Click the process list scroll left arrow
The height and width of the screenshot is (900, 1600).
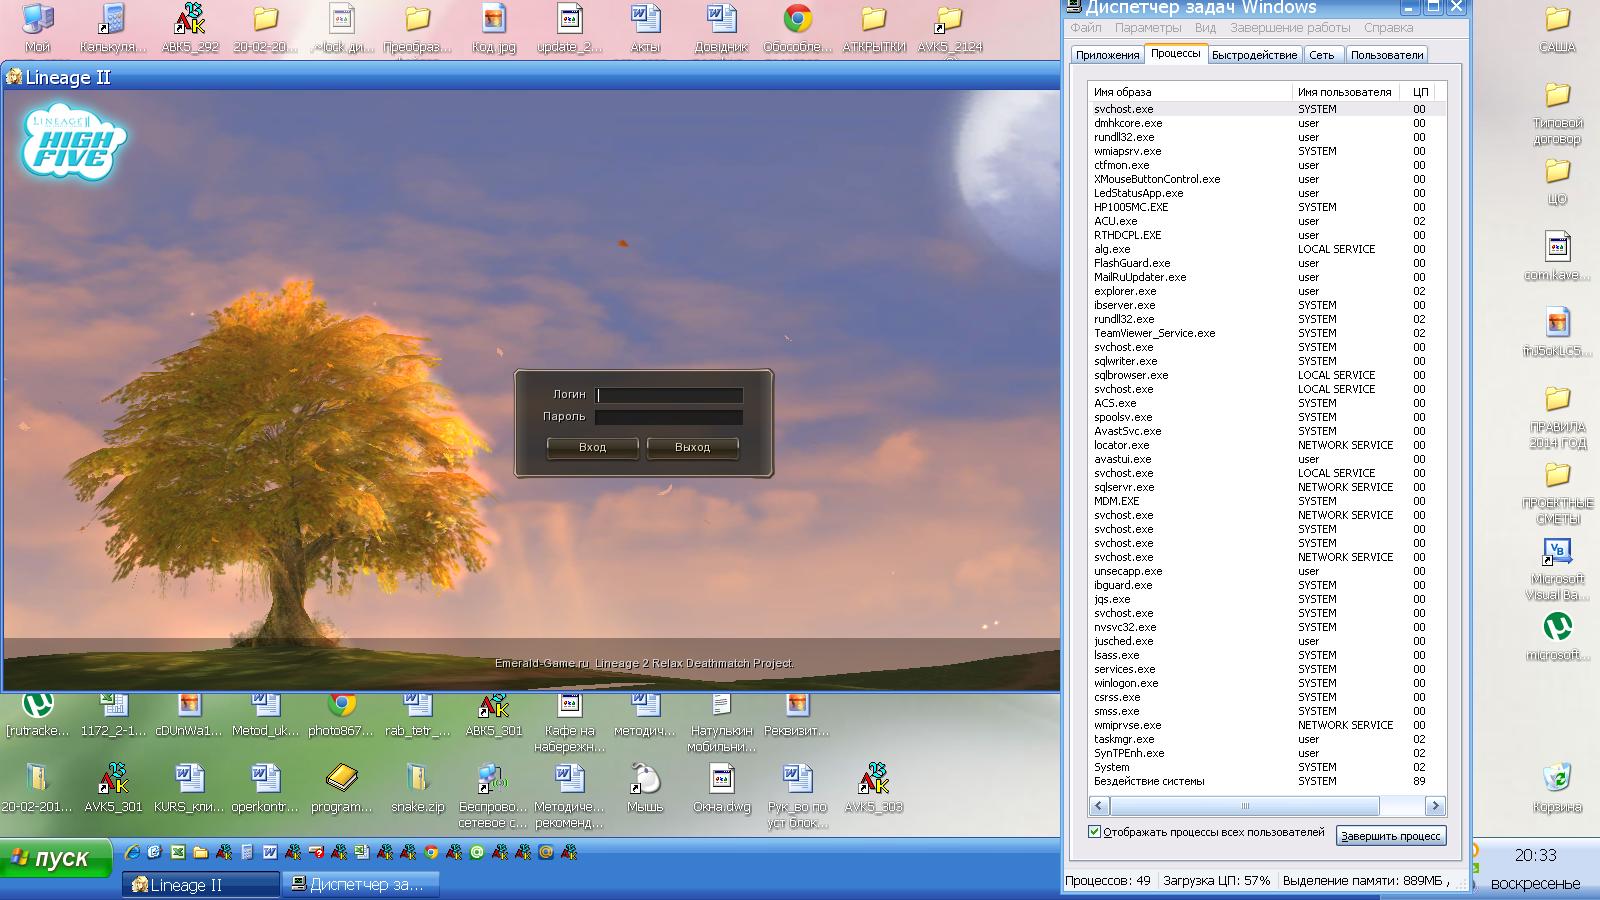(x=1099, y=805)
